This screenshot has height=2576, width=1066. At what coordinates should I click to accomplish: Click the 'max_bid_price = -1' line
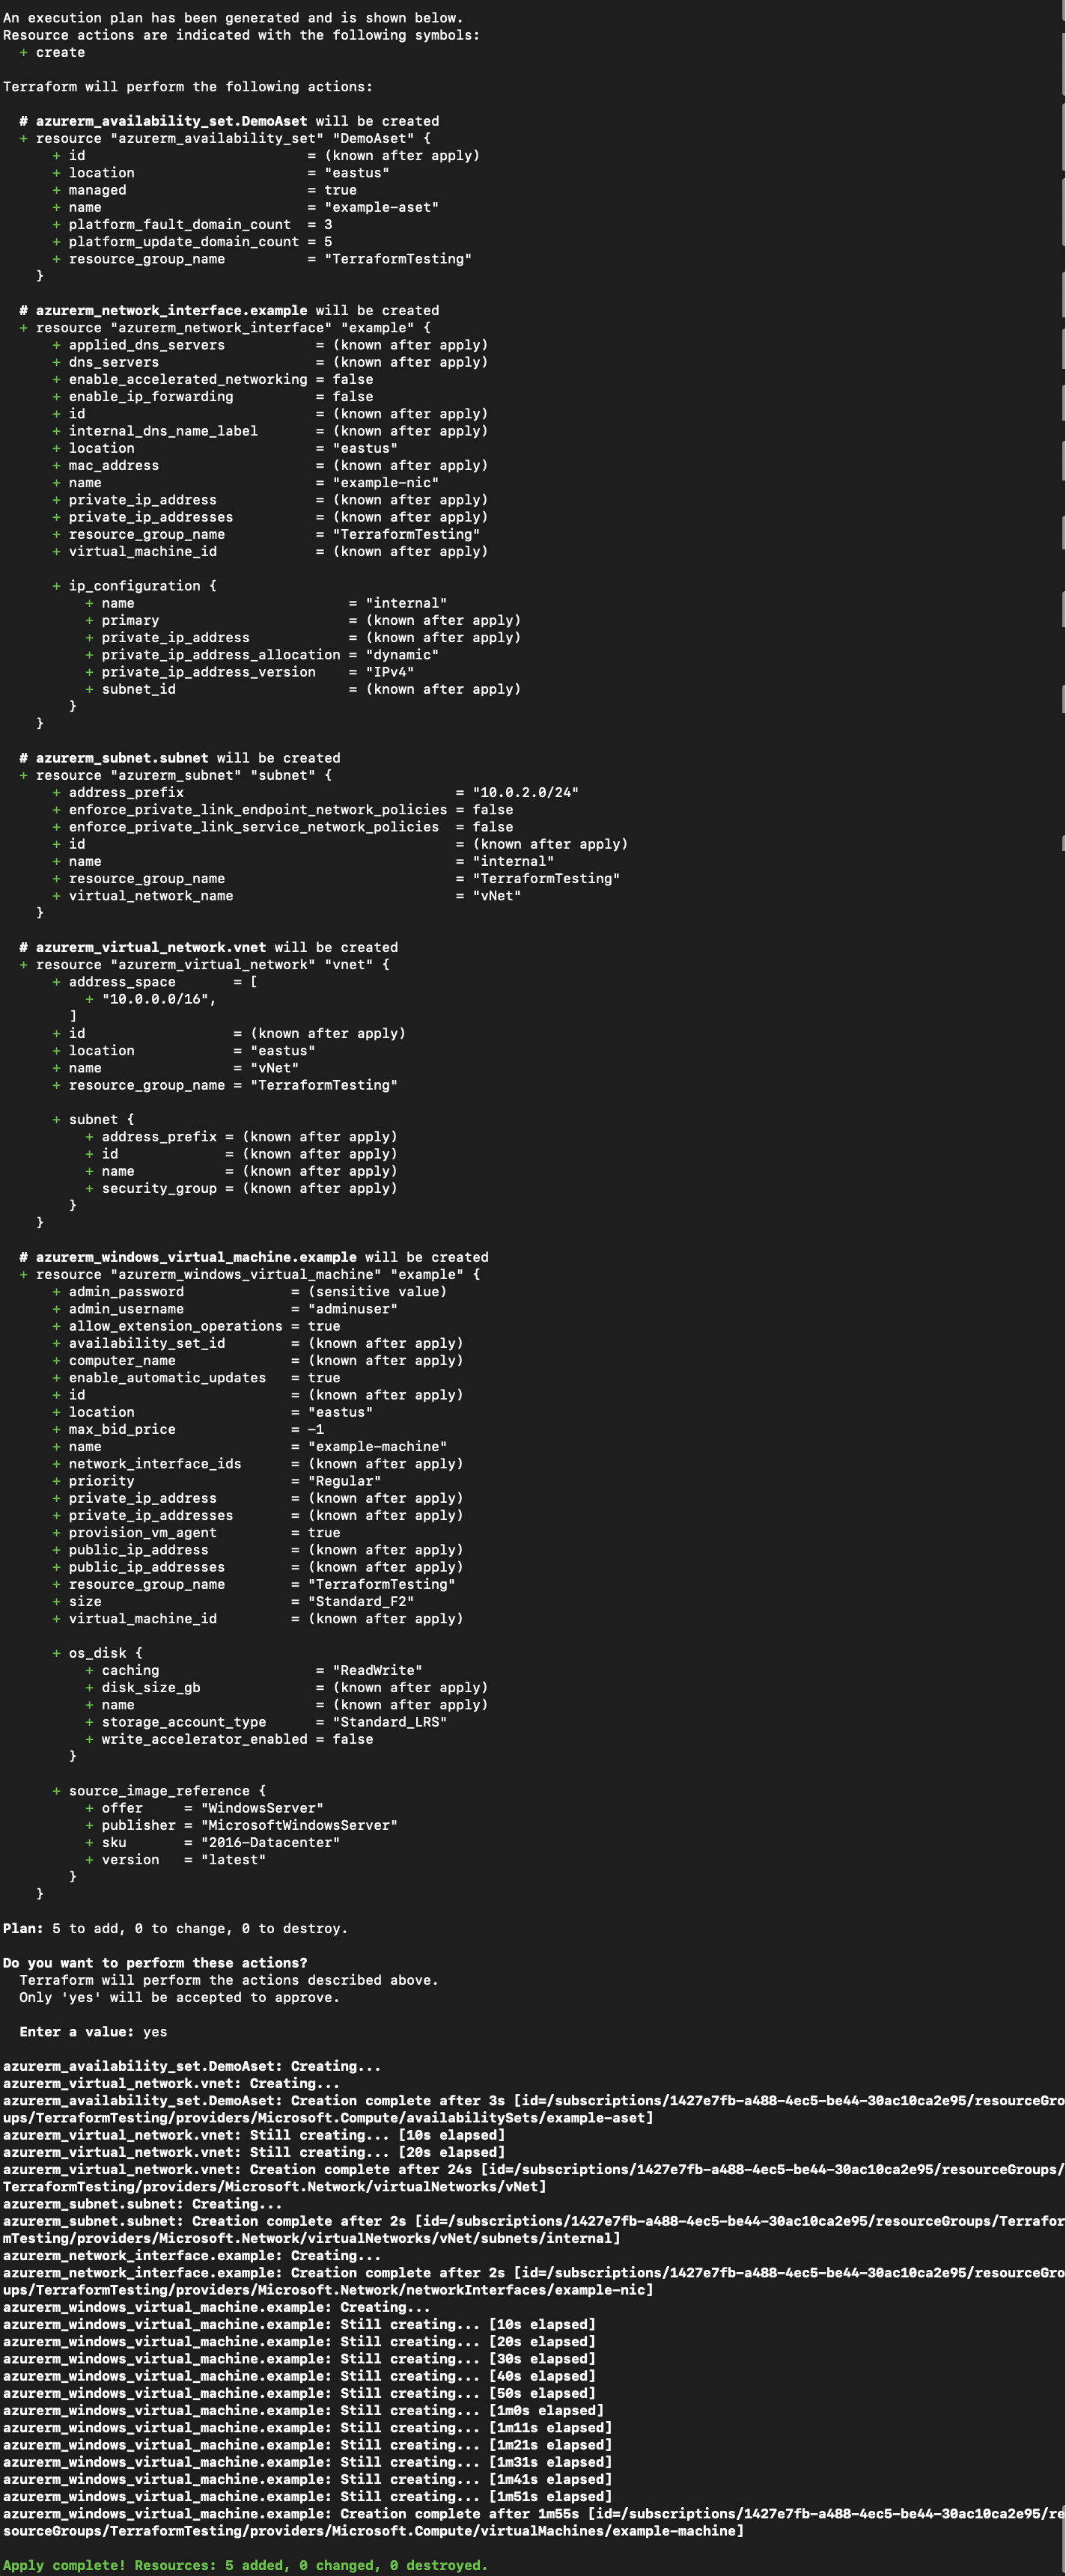click(188, 1429)
